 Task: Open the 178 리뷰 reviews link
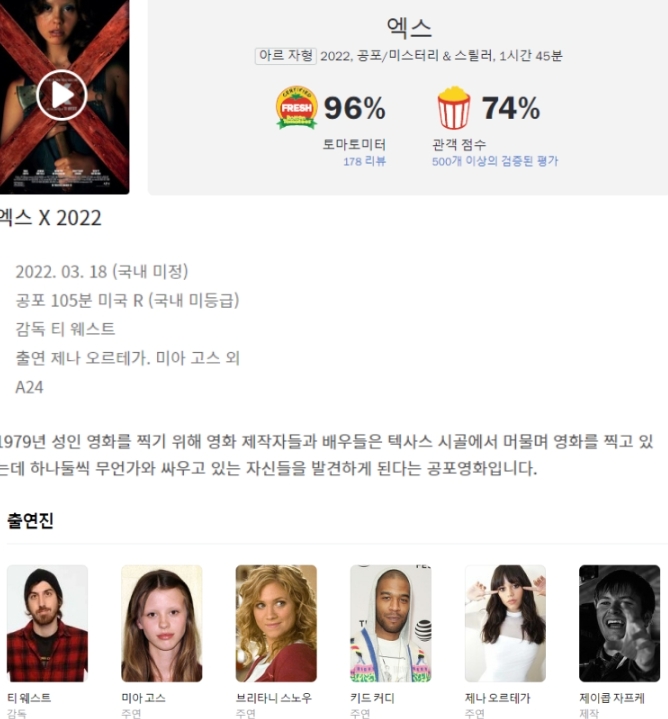click(x=364, y=161)
